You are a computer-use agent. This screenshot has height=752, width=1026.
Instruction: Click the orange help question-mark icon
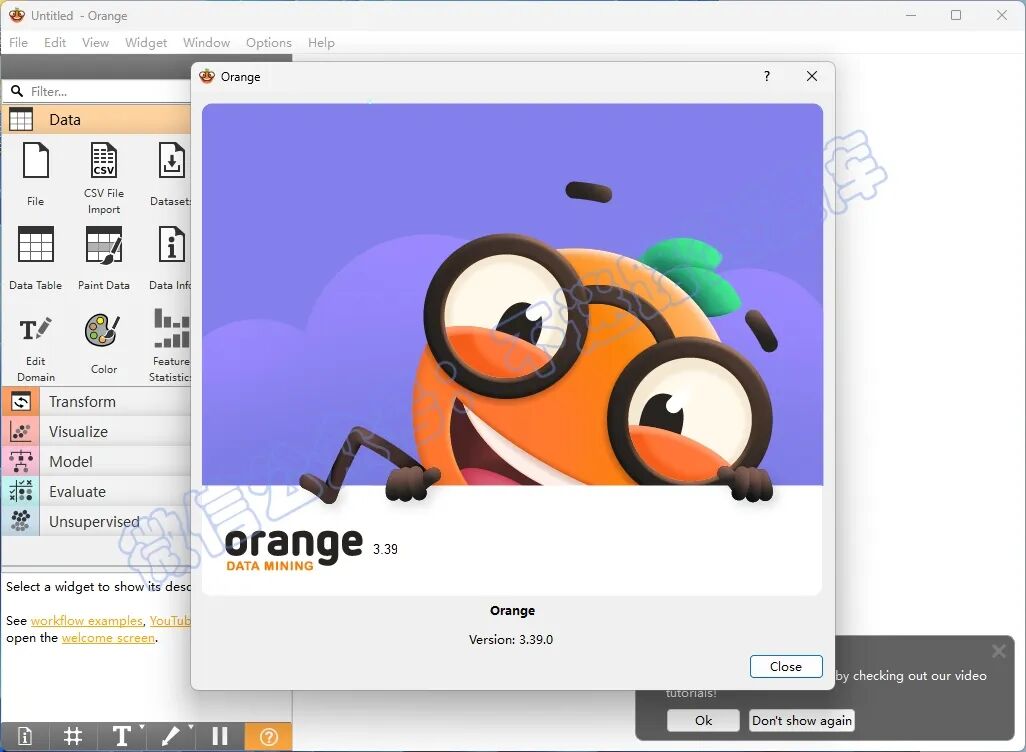268,736
